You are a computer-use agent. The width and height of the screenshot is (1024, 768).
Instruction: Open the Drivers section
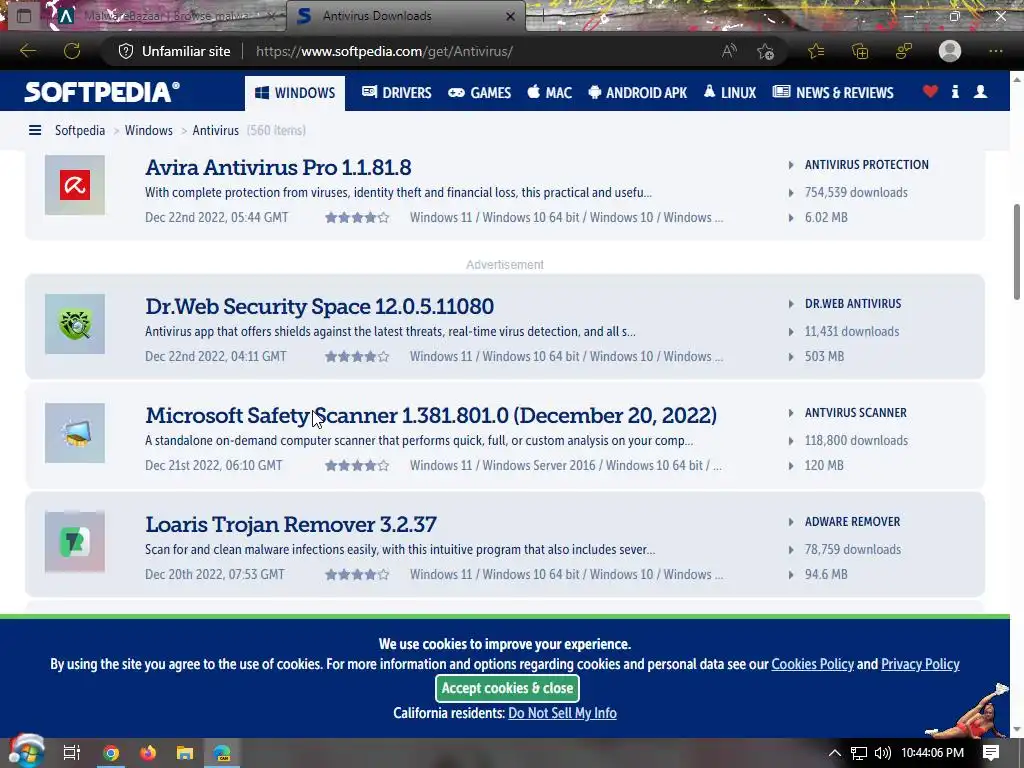(x=396, y=93)
